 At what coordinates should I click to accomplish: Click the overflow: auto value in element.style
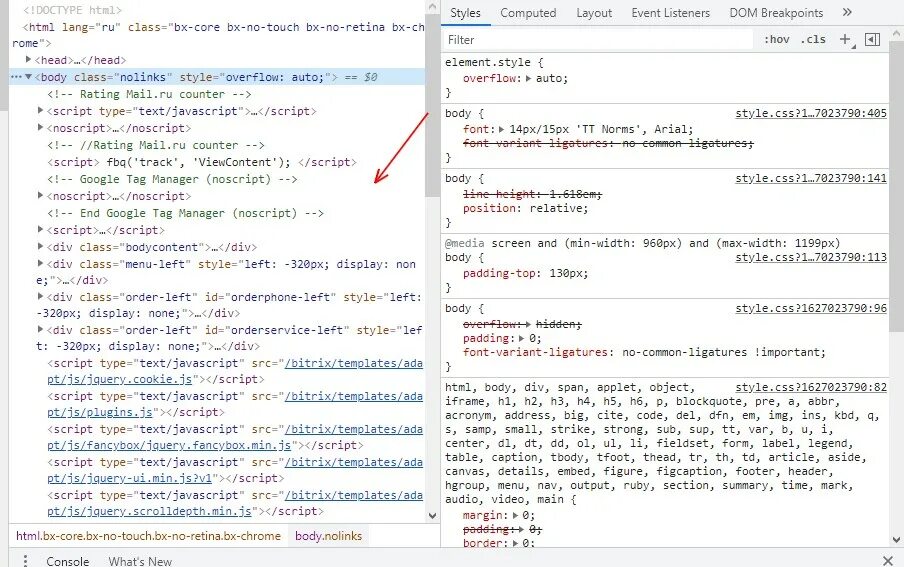[x=551, y=78]
